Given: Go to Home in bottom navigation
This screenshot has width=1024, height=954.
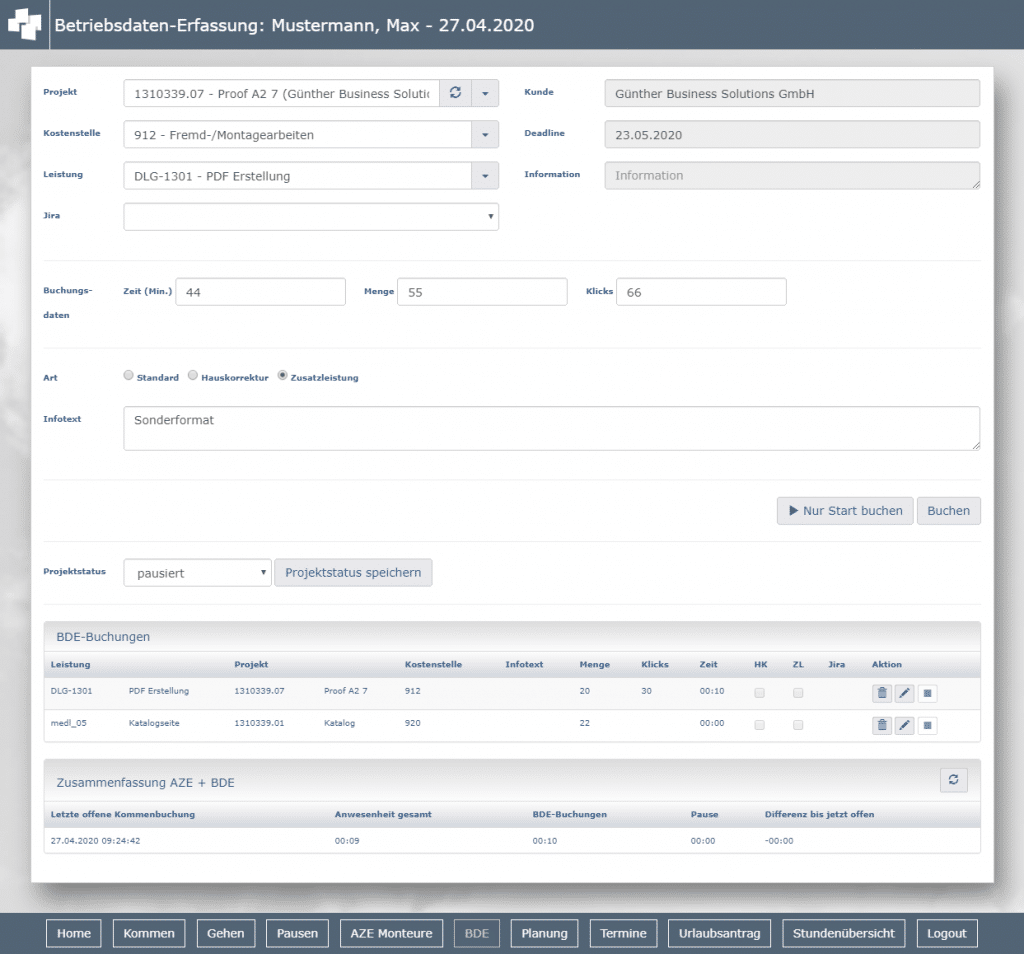Looking at the screenshot, I should pos(74,933).
